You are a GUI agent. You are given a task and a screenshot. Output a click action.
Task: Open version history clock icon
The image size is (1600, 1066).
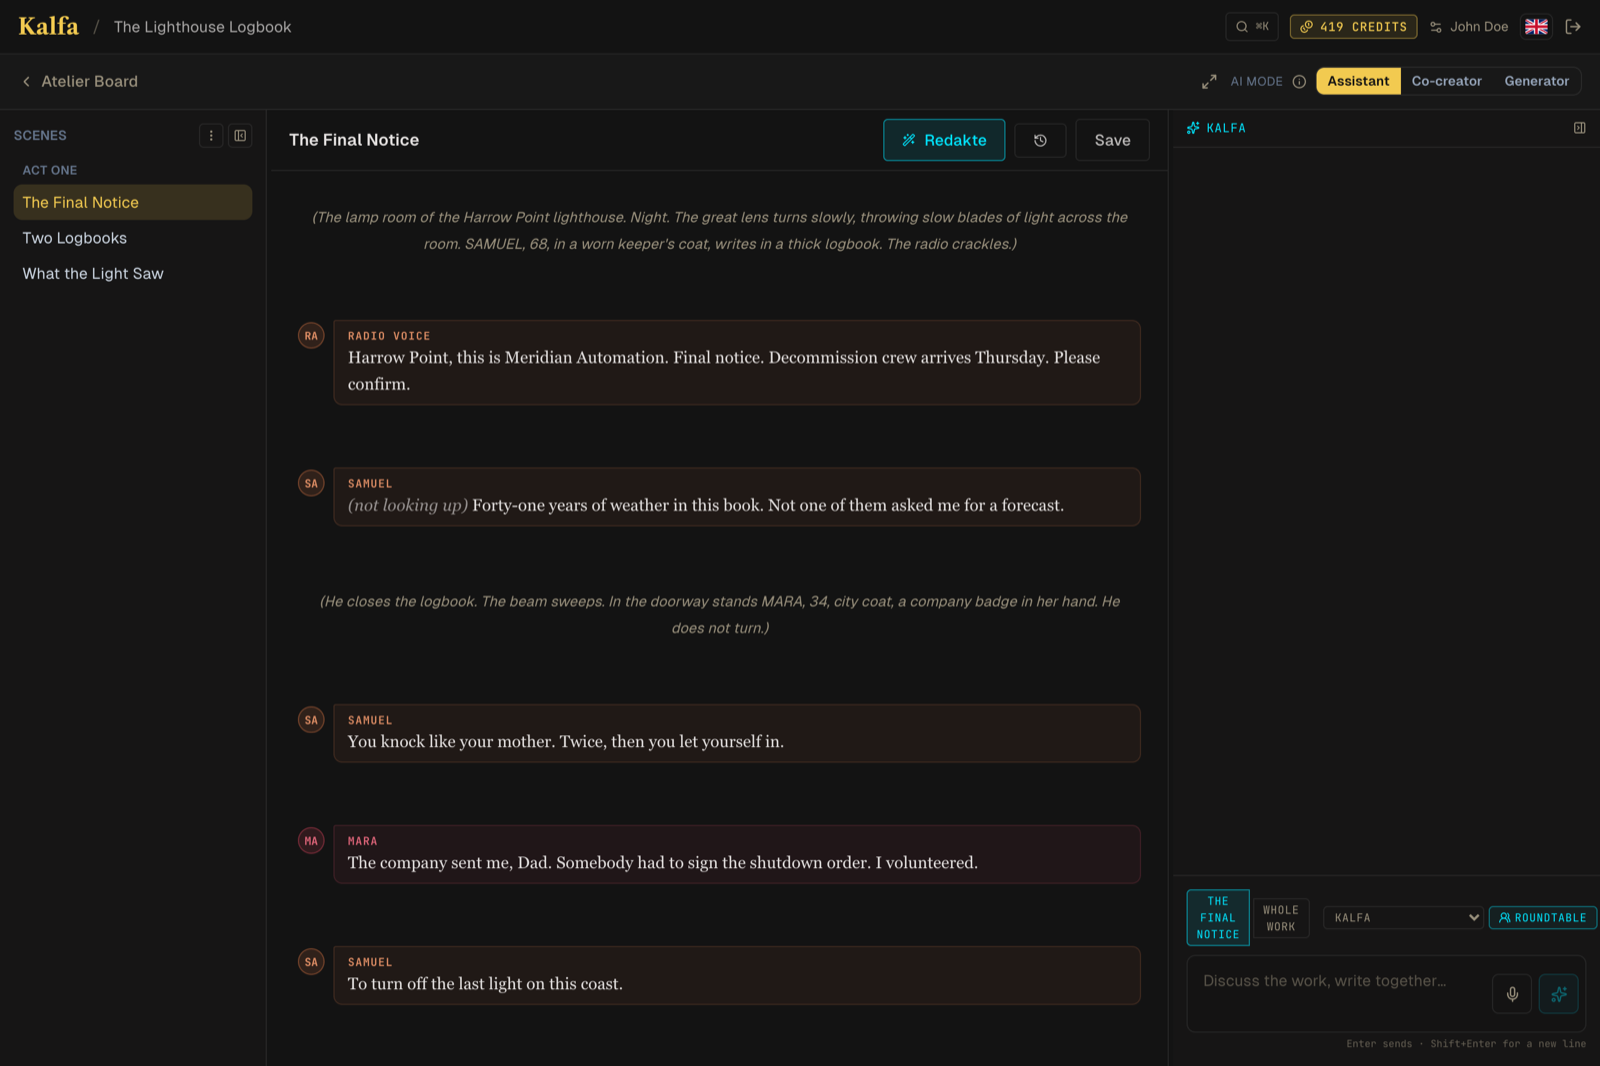(1040, 141)
